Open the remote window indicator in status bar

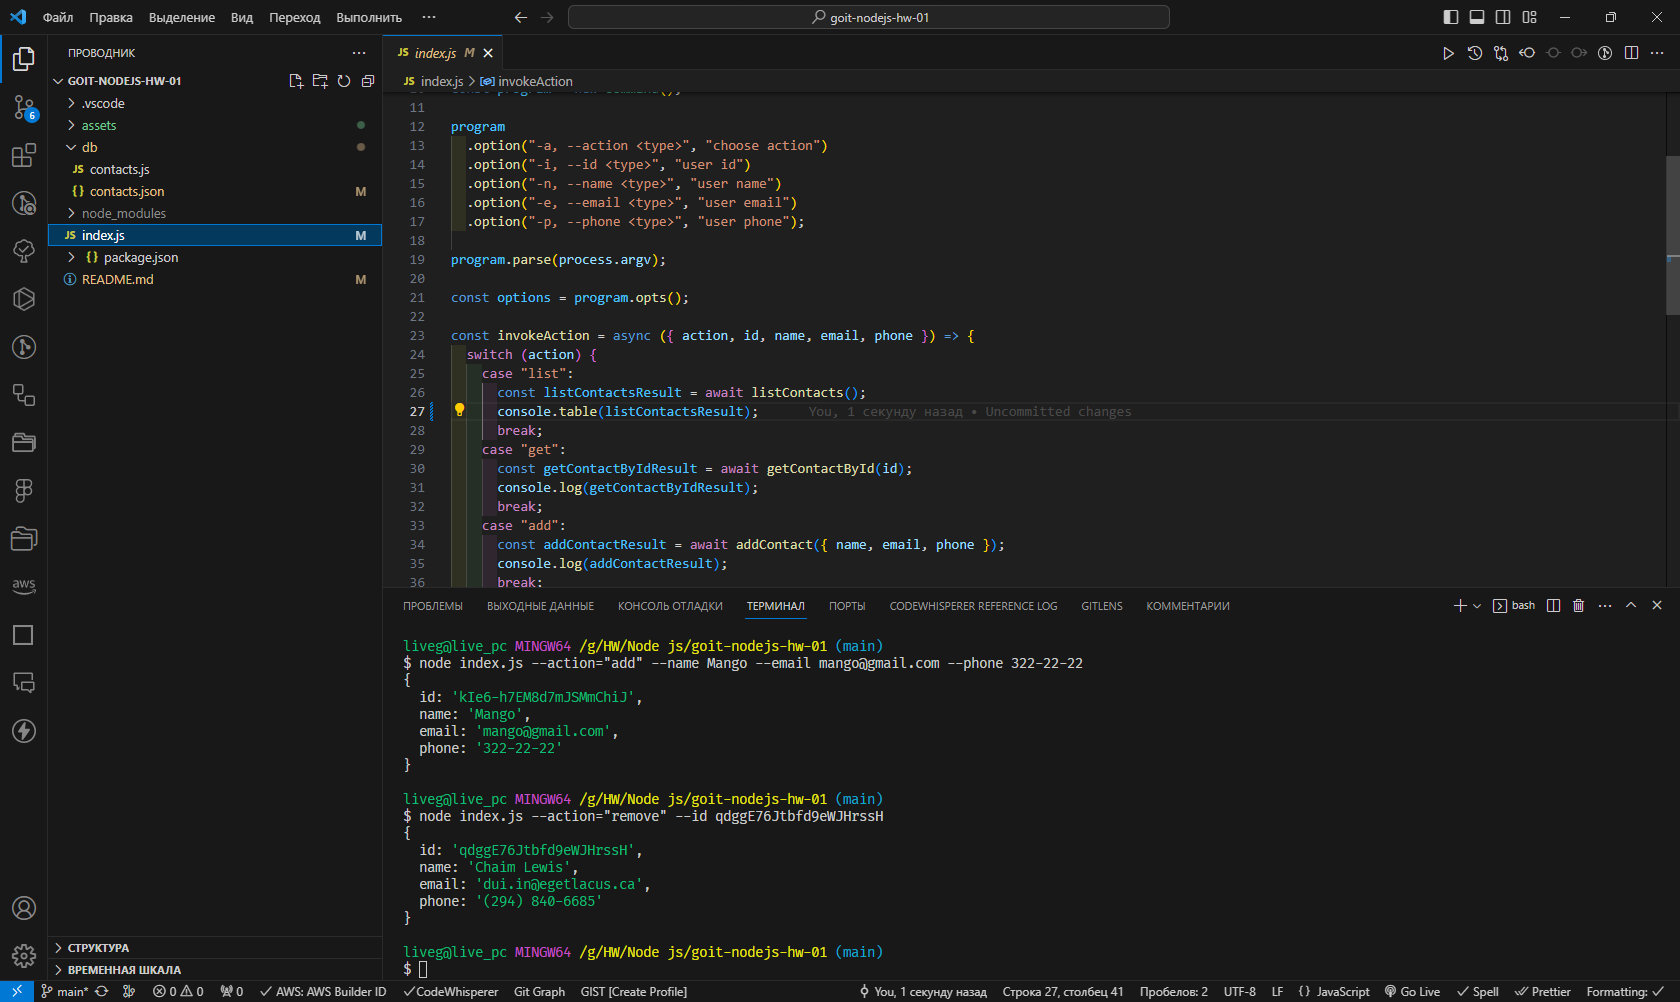click(17, 991)
